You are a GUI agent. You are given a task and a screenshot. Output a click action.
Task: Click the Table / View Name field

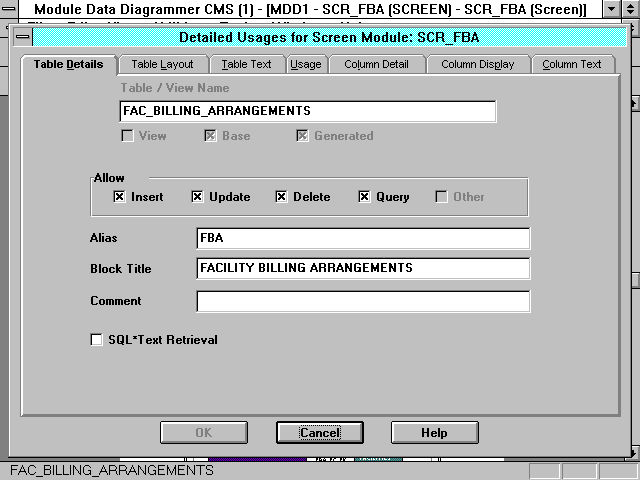coord(308,111)
